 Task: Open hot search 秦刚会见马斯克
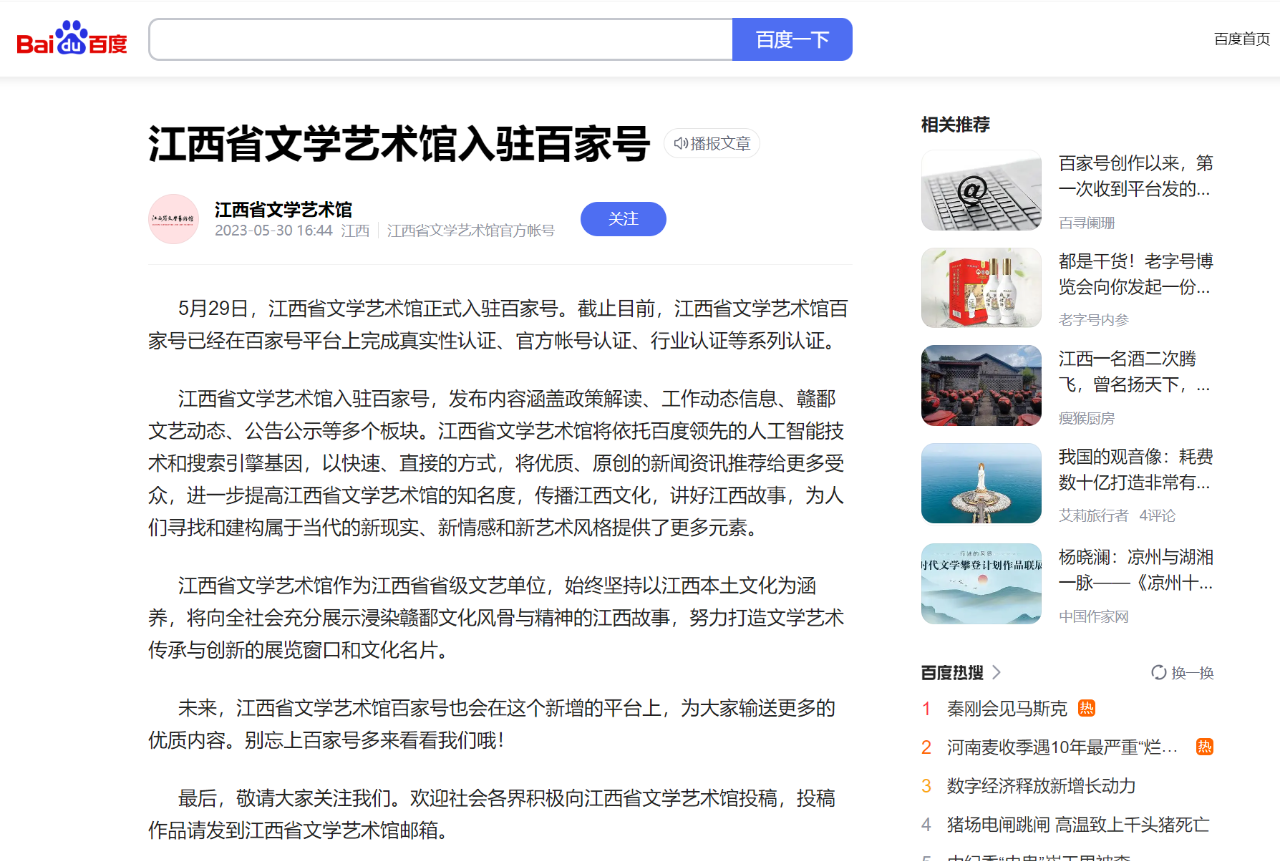(1007, 708)
